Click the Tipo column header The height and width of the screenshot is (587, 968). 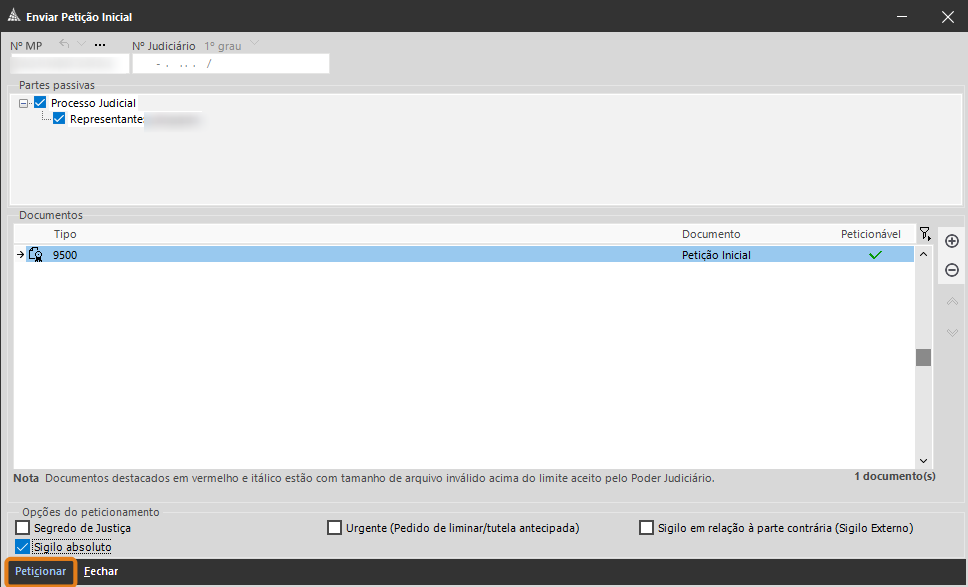(x=65, y=234)
